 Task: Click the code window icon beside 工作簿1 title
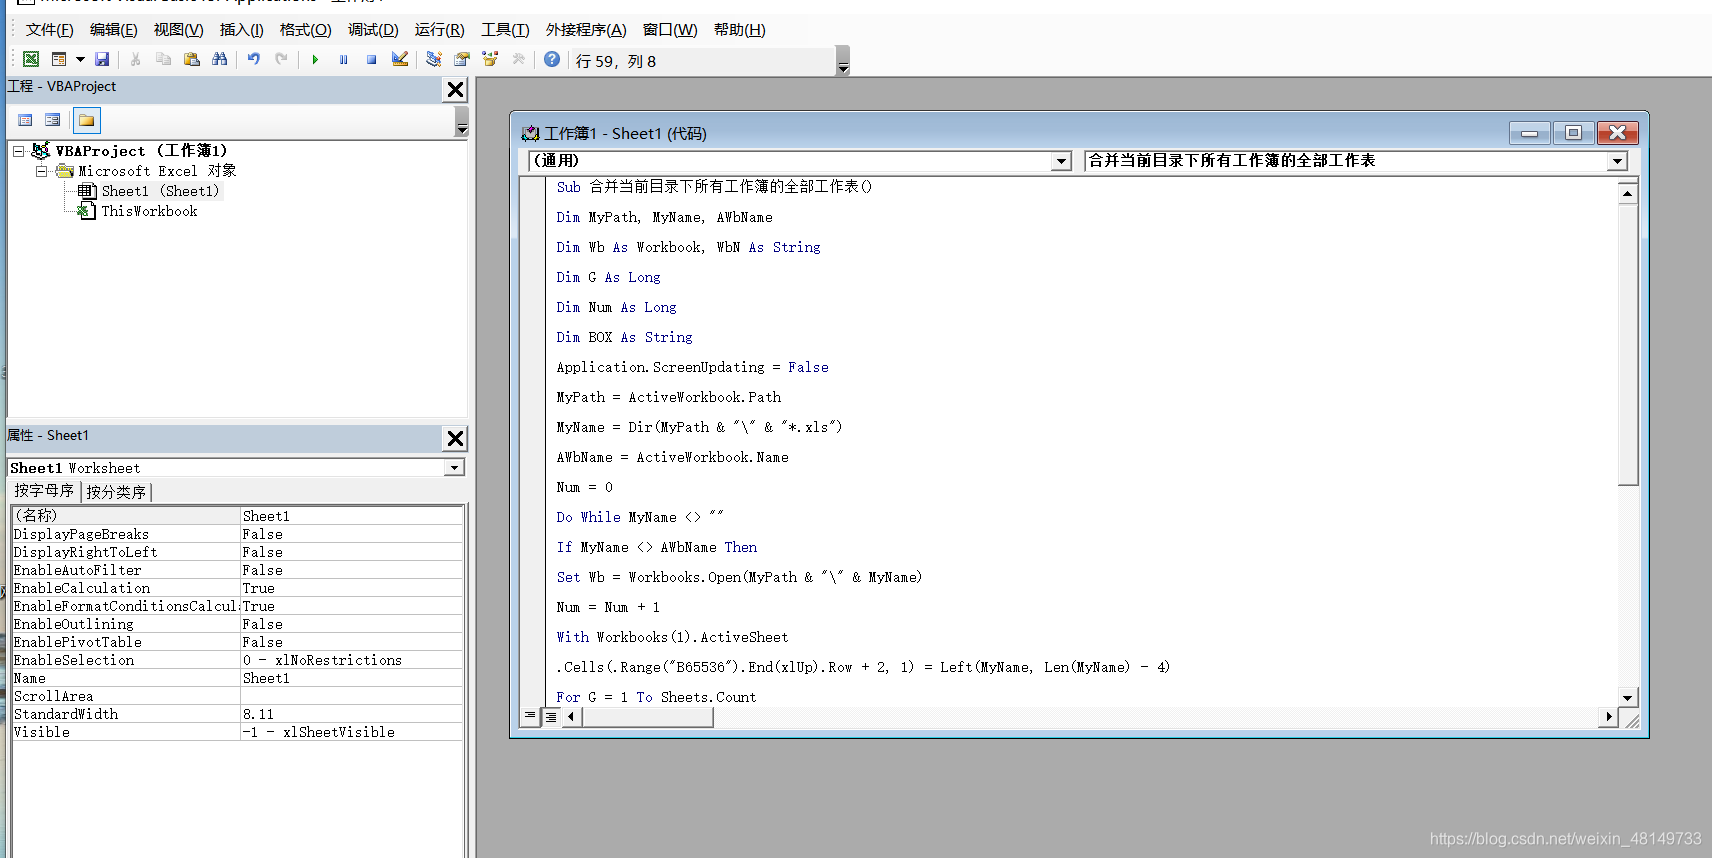pyautogui.click(x=531, y=133)
